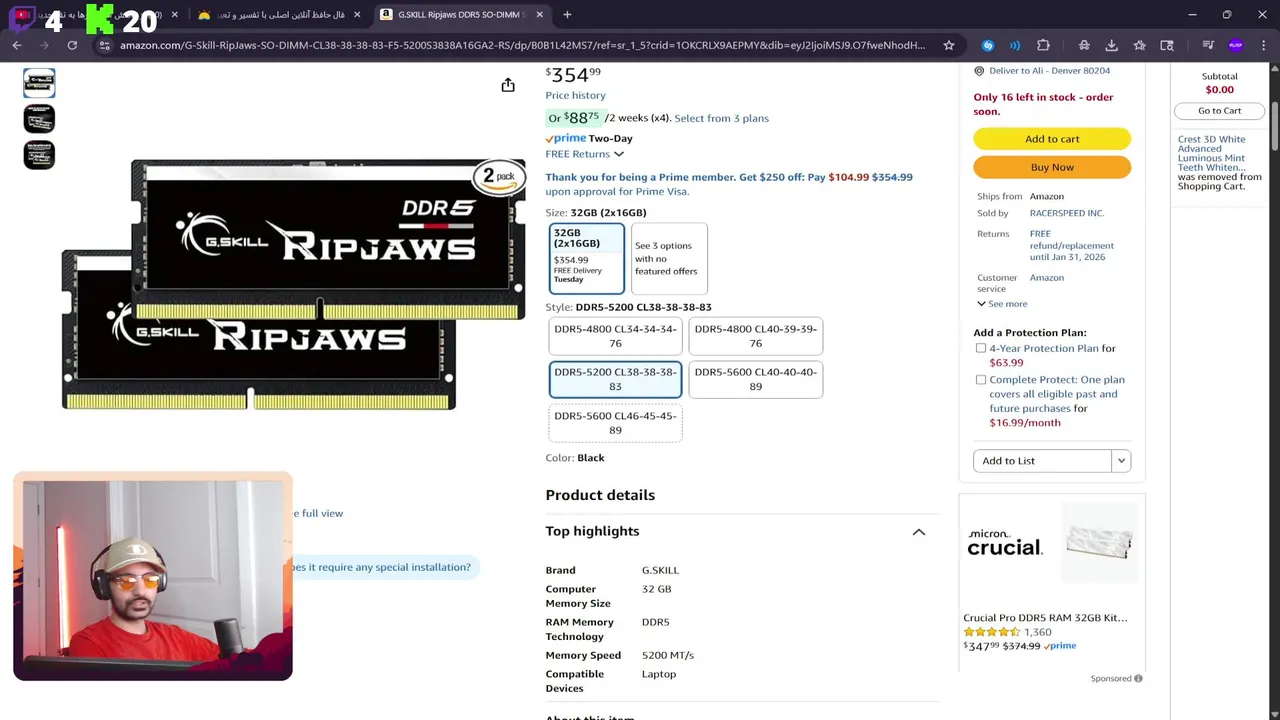The width and height of the screenshot is (1280, 720).
Task: Click the blue sound-wave extension icon
Action: pos(1015,45)
